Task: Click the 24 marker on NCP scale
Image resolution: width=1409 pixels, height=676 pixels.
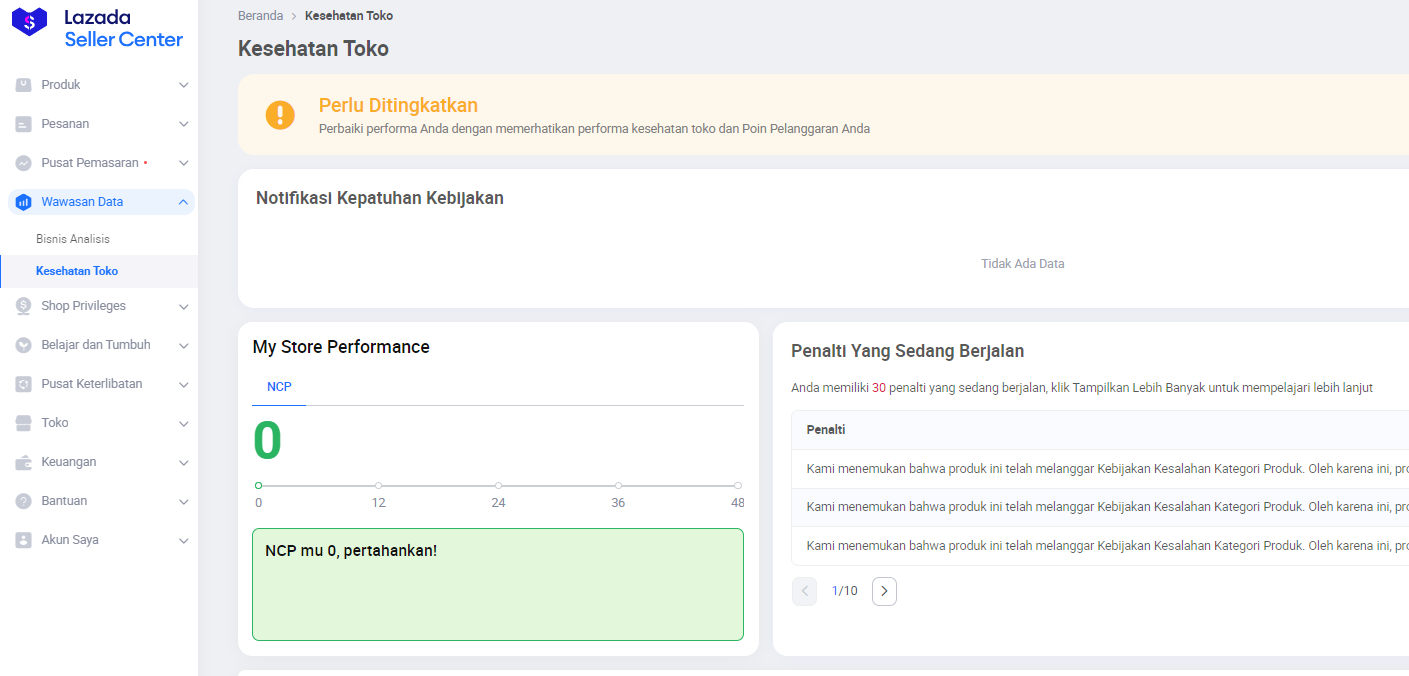Action: pos(498,486)
